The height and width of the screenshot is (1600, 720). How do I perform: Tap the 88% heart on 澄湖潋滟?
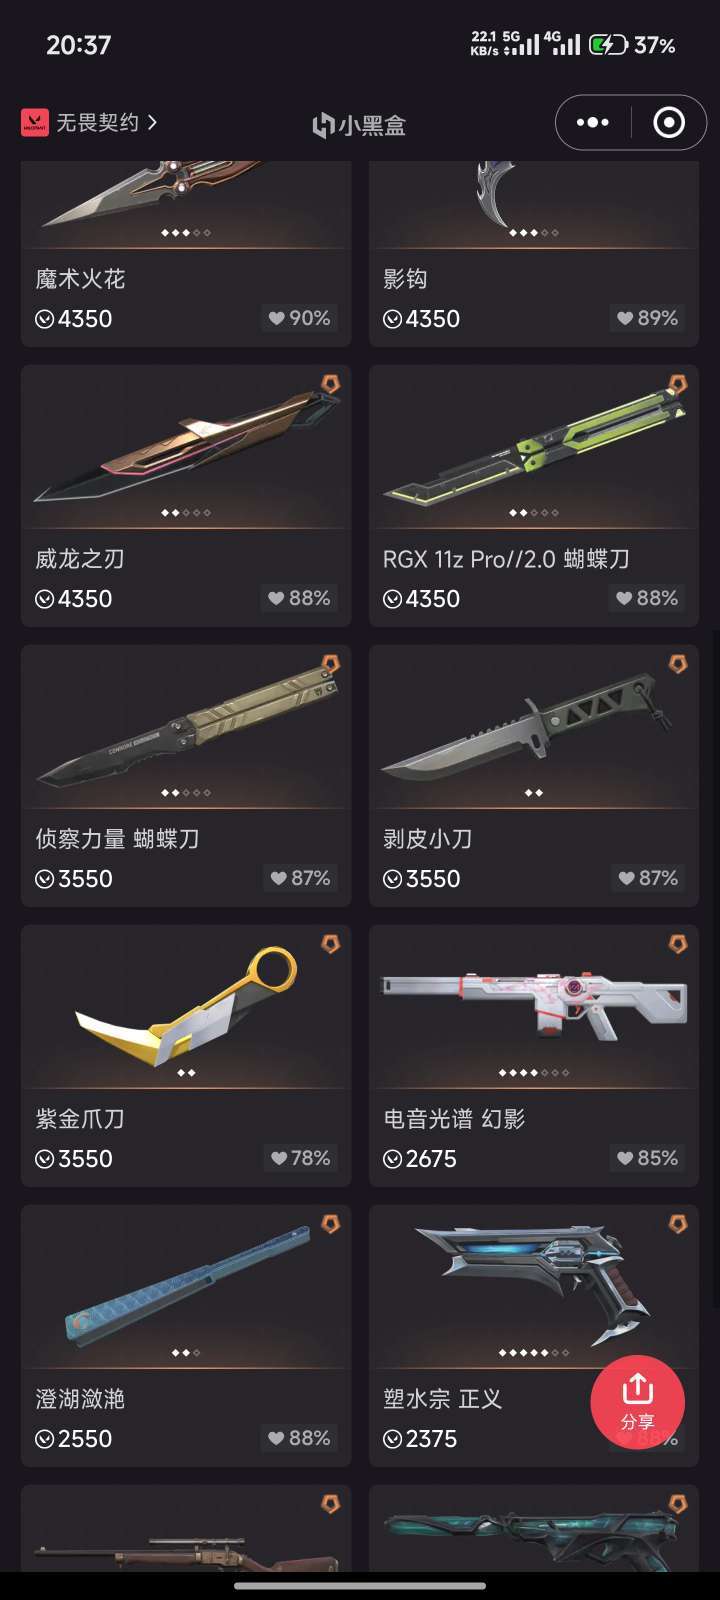[x=299, y=1438]
